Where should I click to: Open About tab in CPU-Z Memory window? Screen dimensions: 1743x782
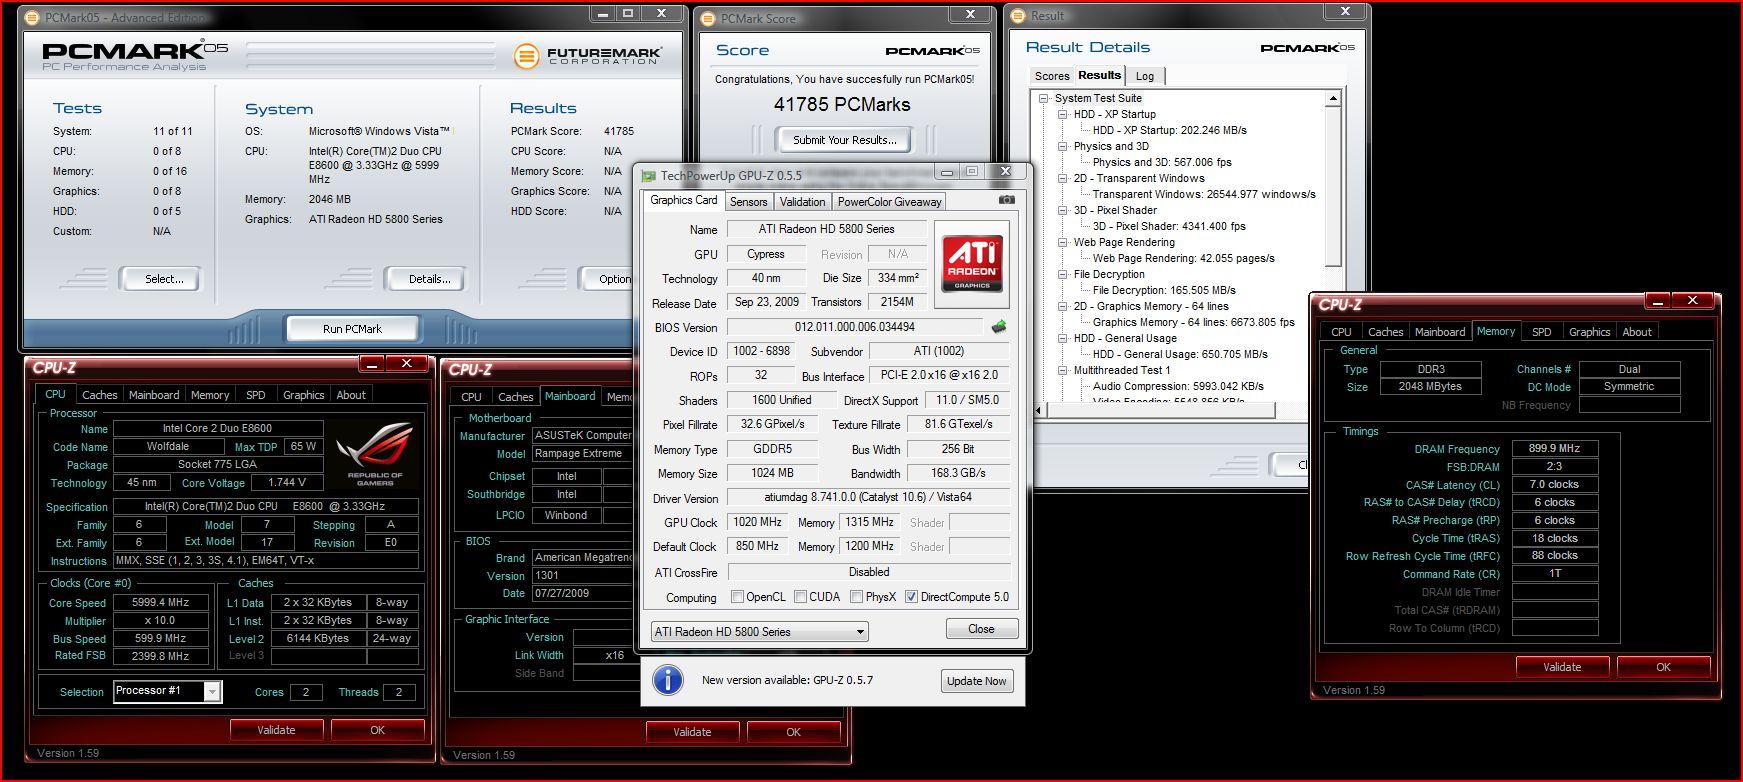click(x=1637, y=331)
